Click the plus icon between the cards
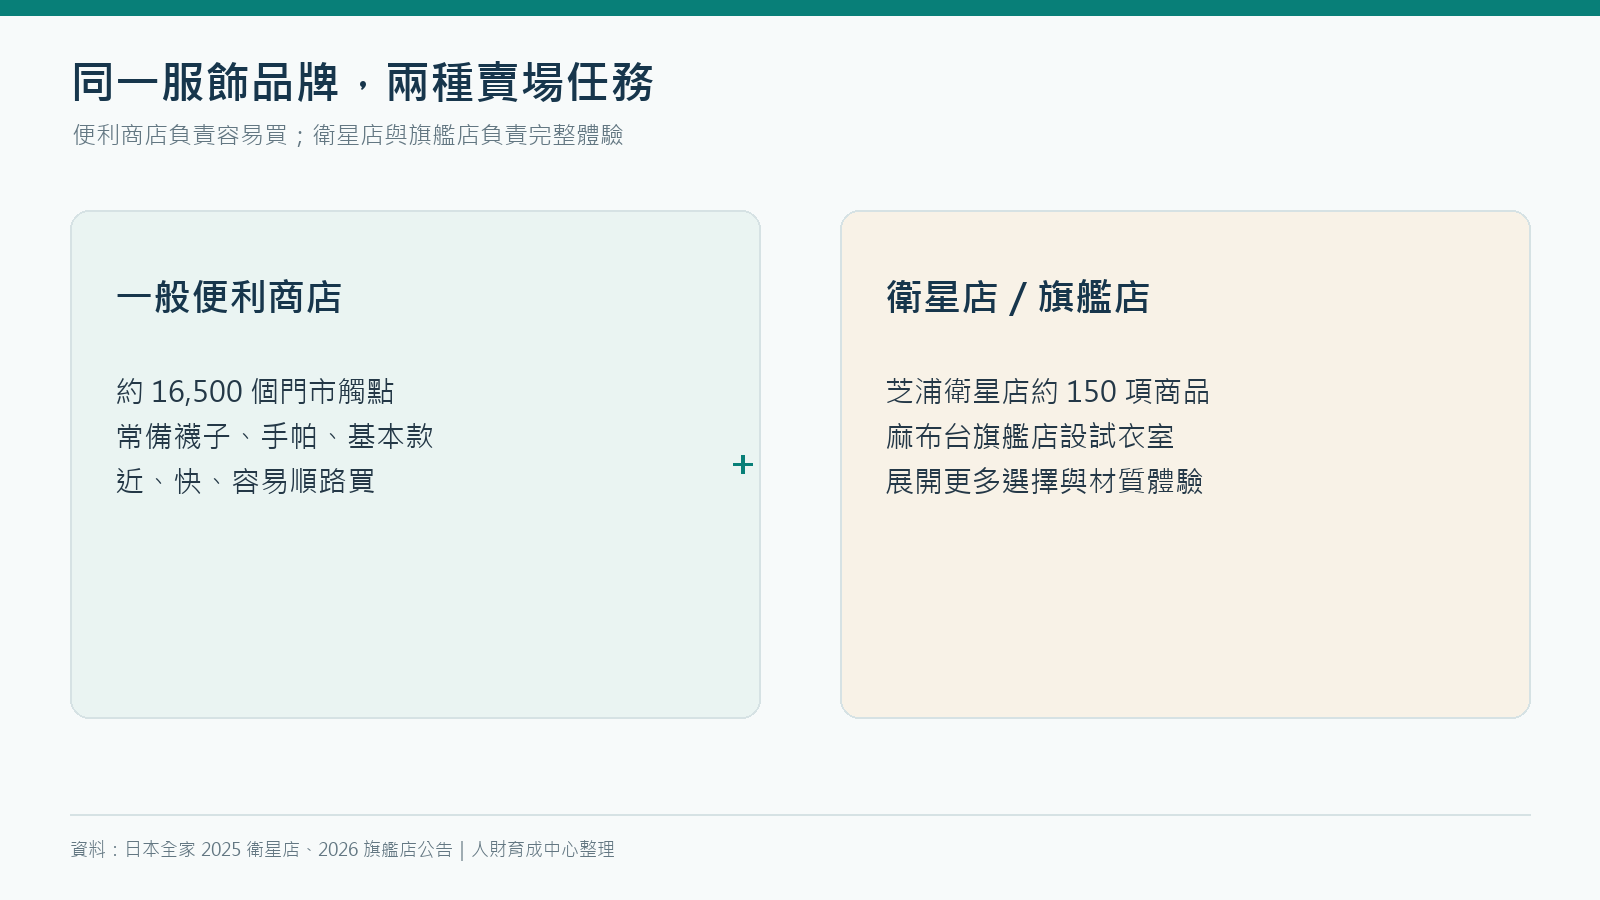Viewport: 1600px width, 900px height. (x=742, y=464)
